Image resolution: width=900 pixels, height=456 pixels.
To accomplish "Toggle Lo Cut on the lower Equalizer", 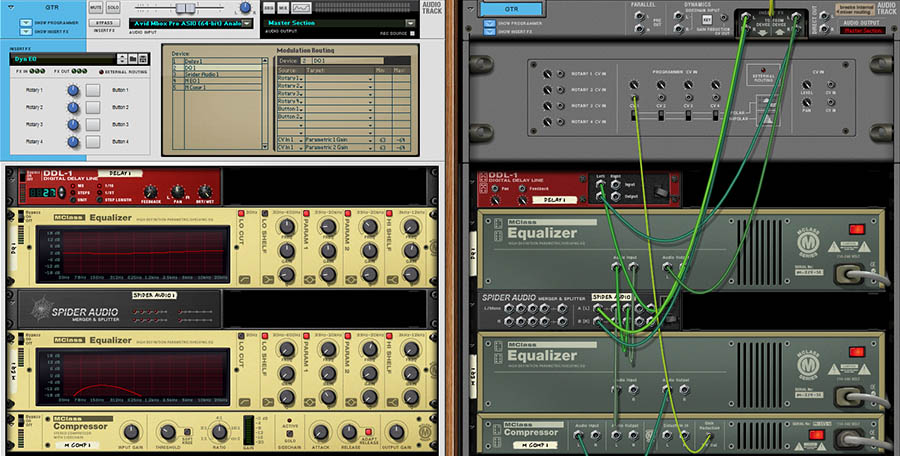I will point(242,336).
